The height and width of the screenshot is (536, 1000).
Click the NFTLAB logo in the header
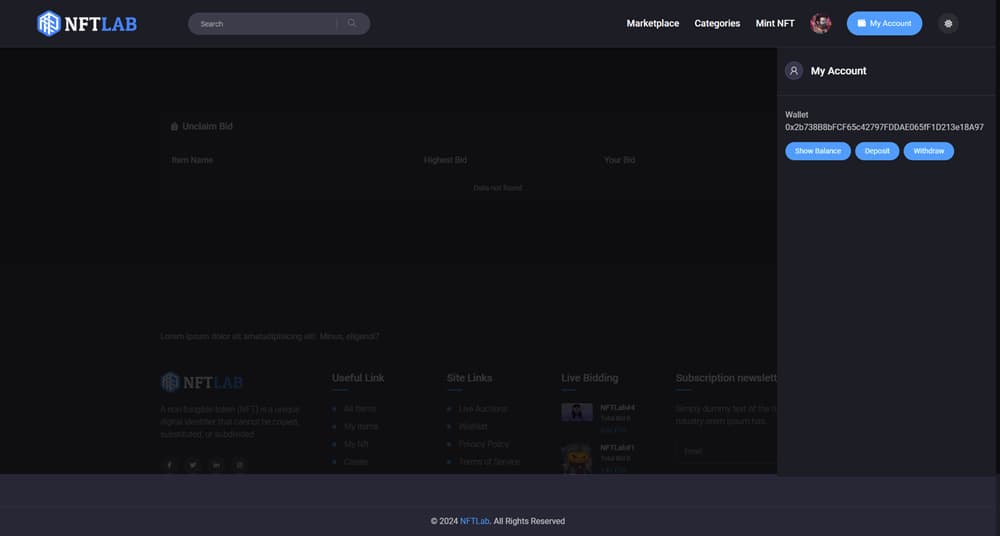(x=87, y=24)
